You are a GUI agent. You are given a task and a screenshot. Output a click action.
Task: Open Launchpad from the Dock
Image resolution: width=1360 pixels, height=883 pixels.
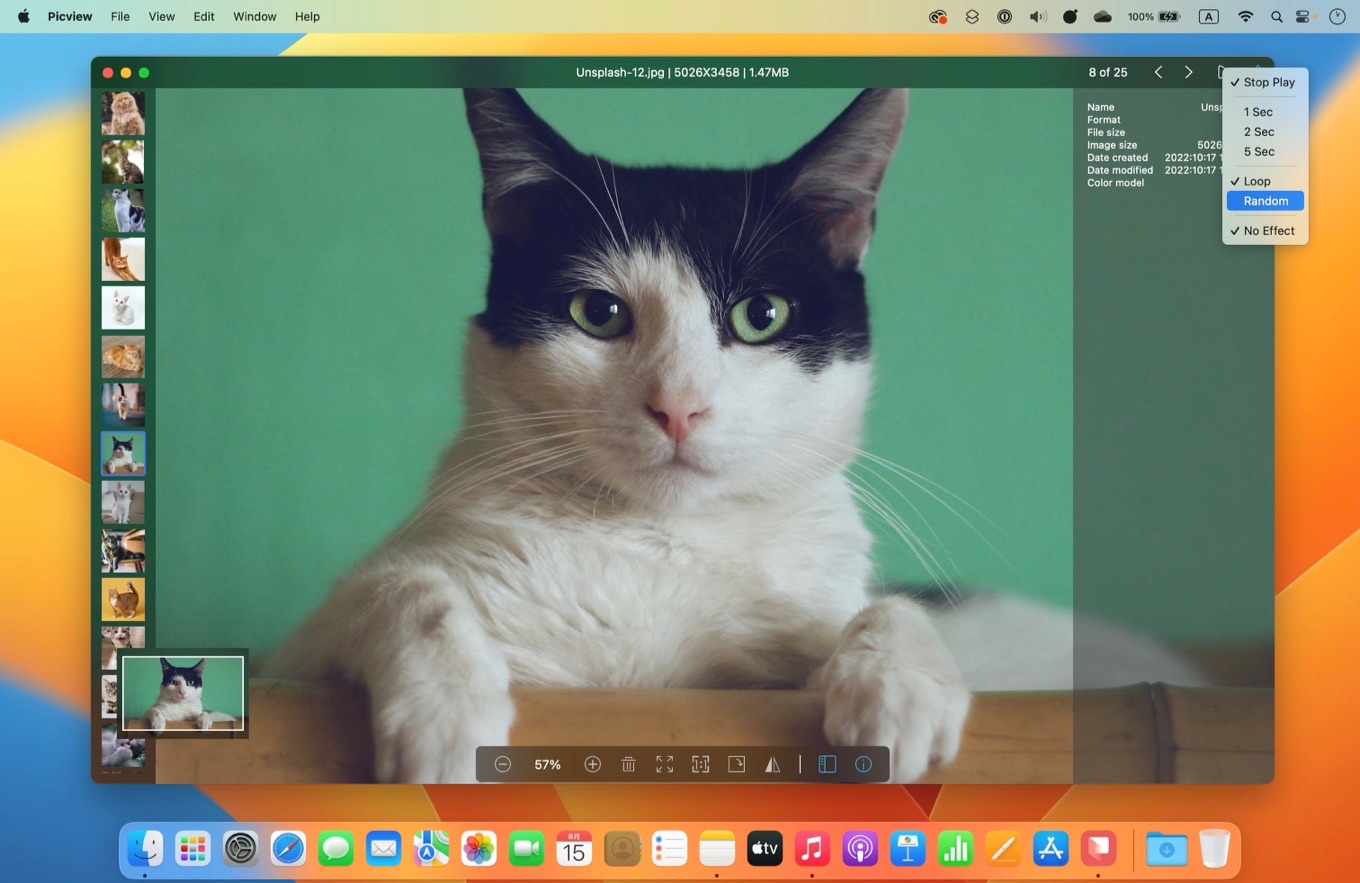coord(193,849)
